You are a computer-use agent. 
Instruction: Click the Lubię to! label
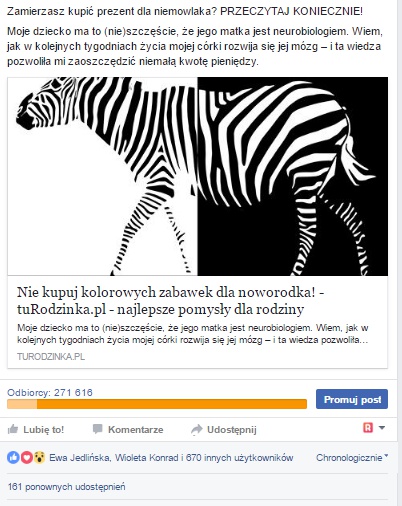tap(43, 429)
